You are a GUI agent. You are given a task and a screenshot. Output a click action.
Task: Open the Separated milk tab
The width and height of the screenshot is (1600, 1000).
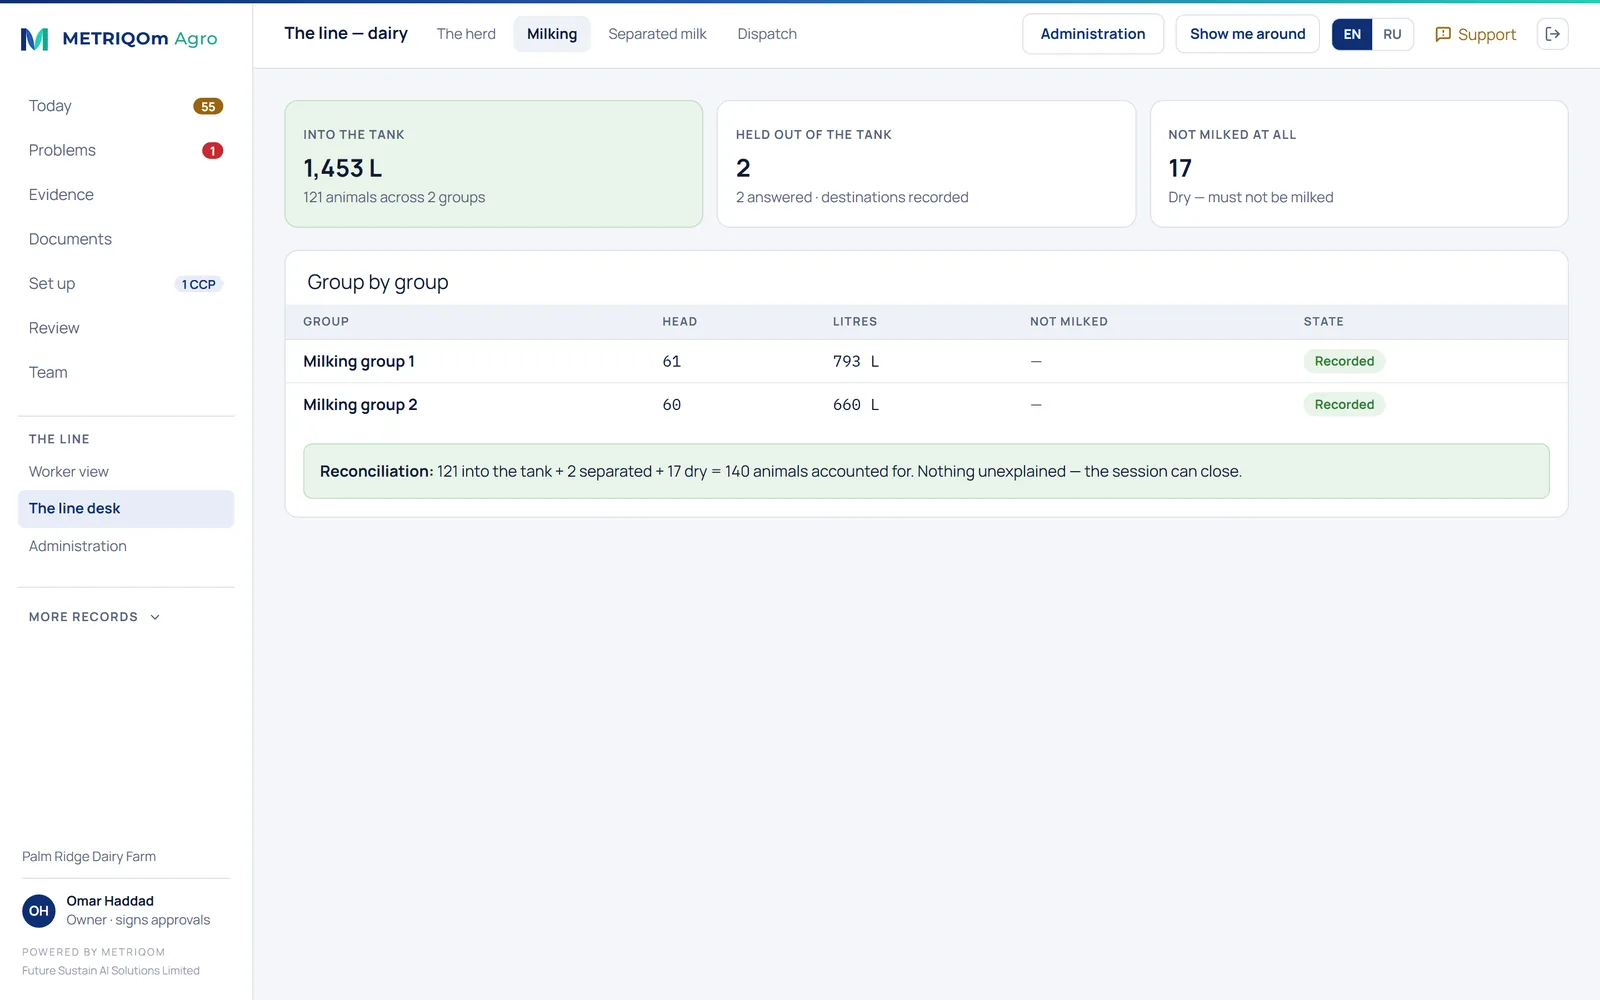point(657,34)
